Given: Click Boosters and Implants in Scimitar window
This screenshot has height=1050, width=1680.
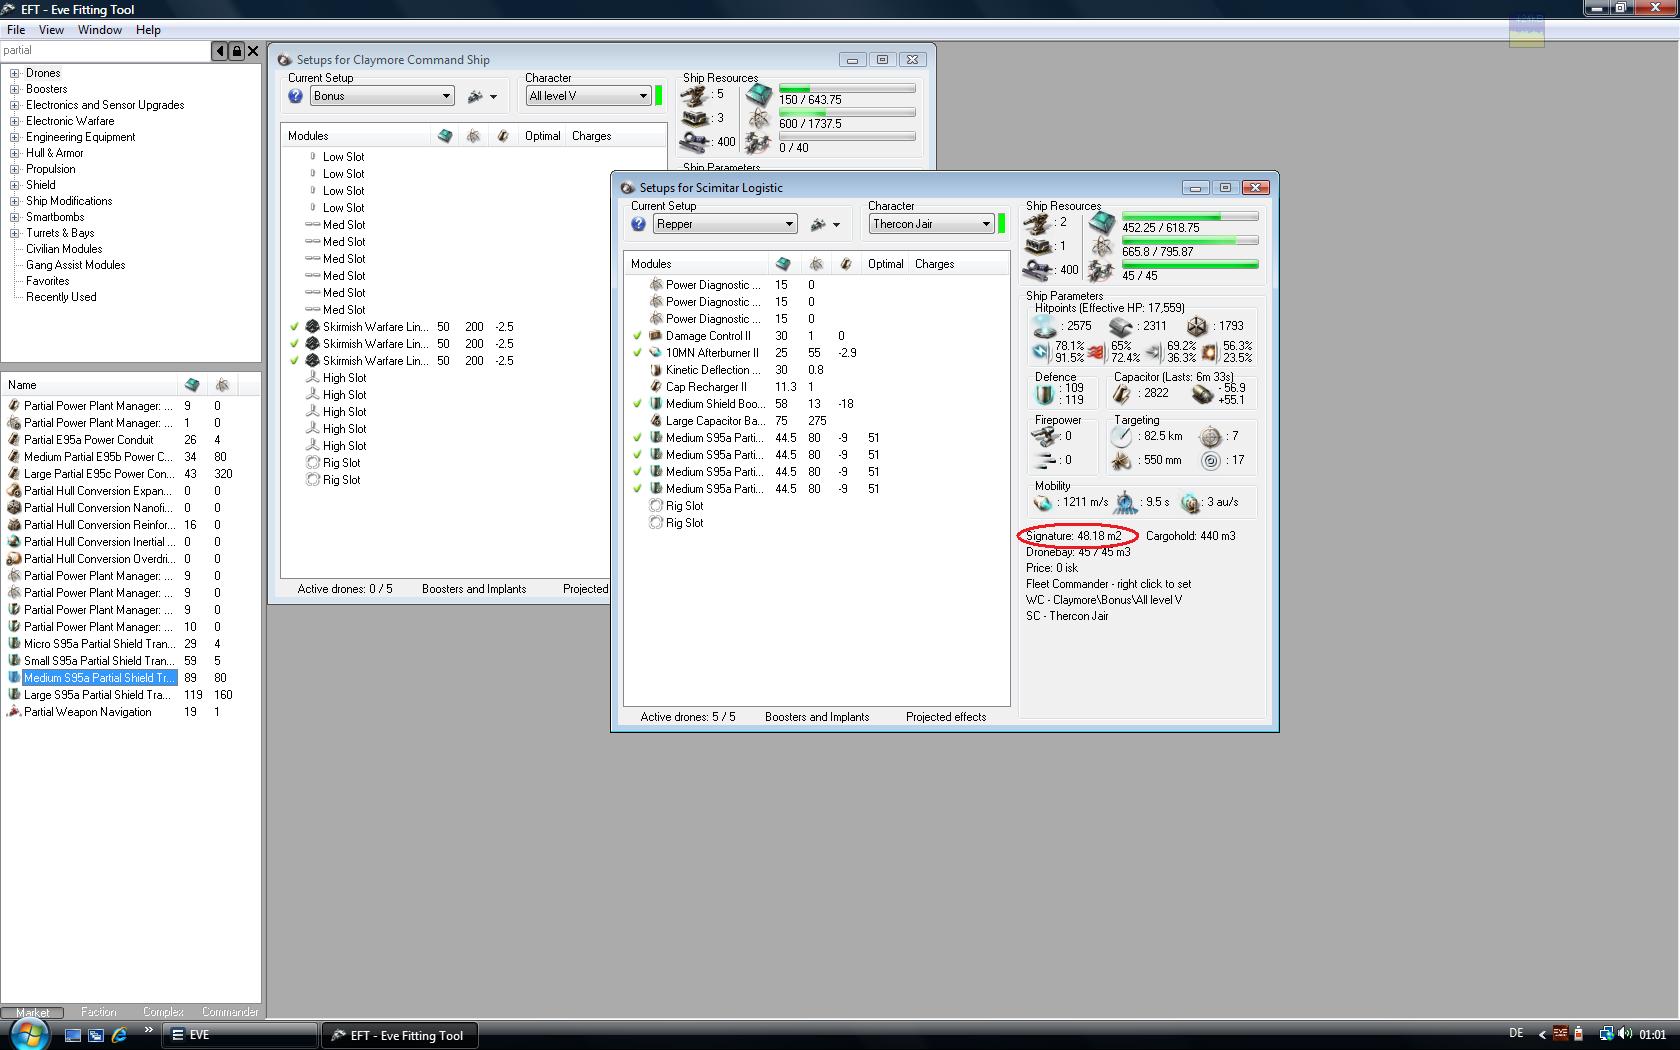Looking at the screenshot, I should (x=816, y=717).
